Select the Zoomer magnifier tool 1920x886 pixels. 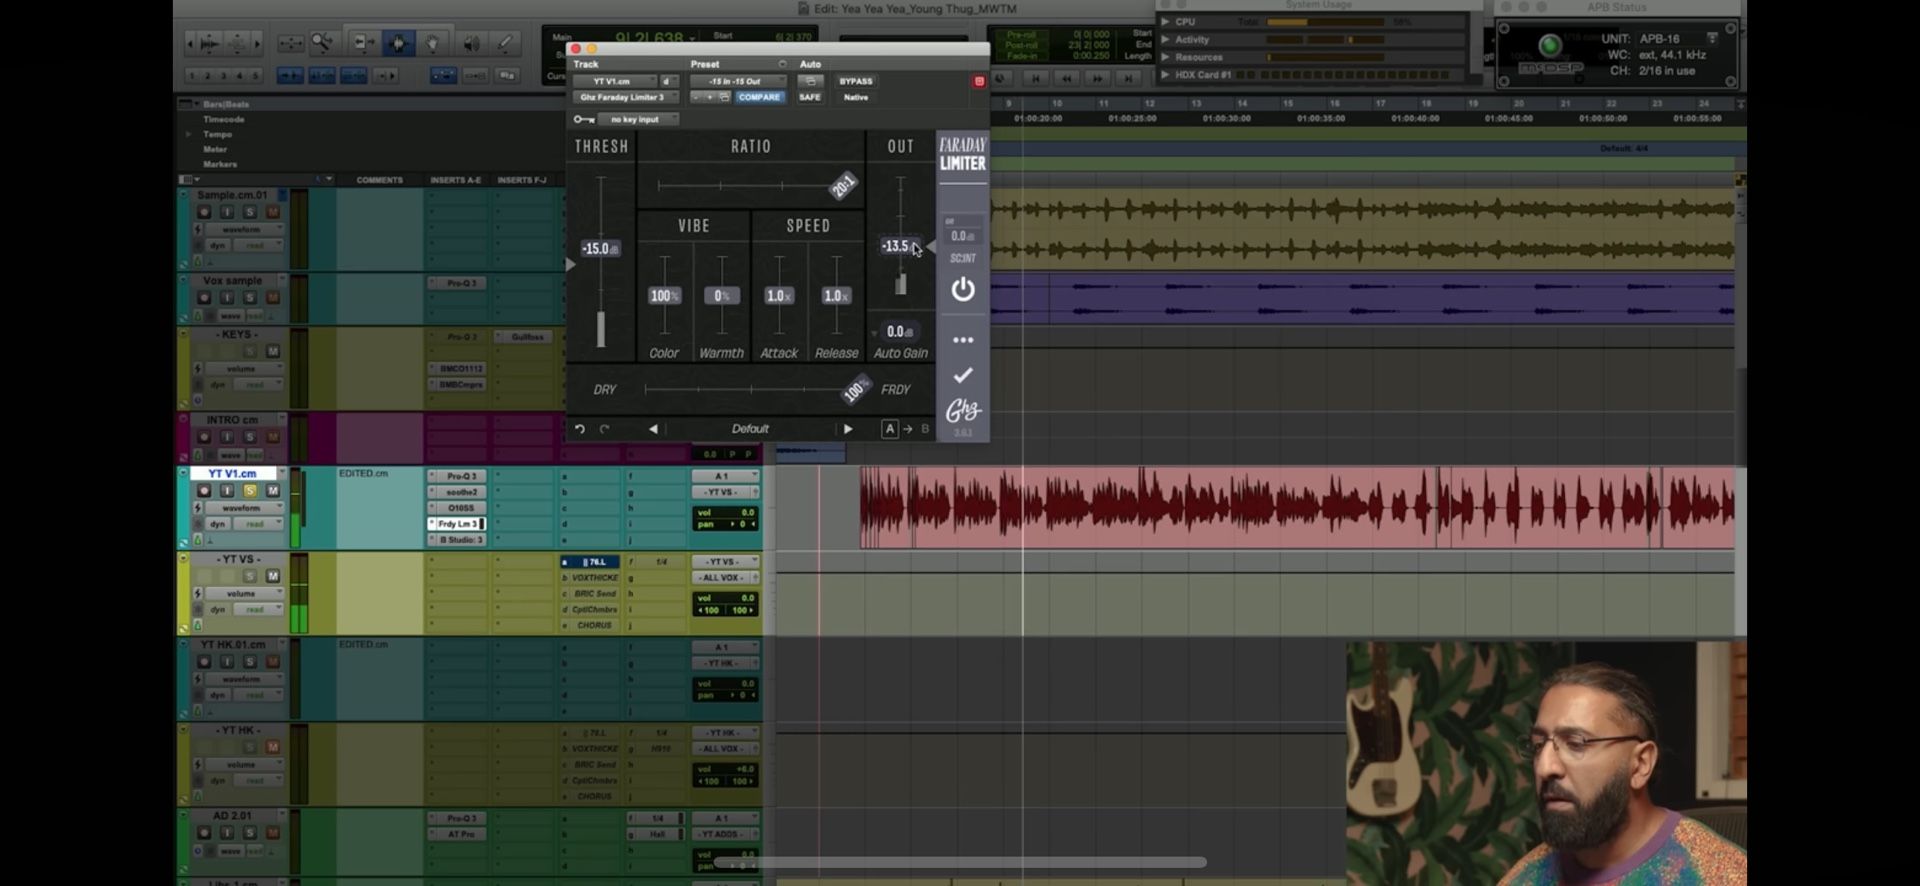click(x=322, y=42)
